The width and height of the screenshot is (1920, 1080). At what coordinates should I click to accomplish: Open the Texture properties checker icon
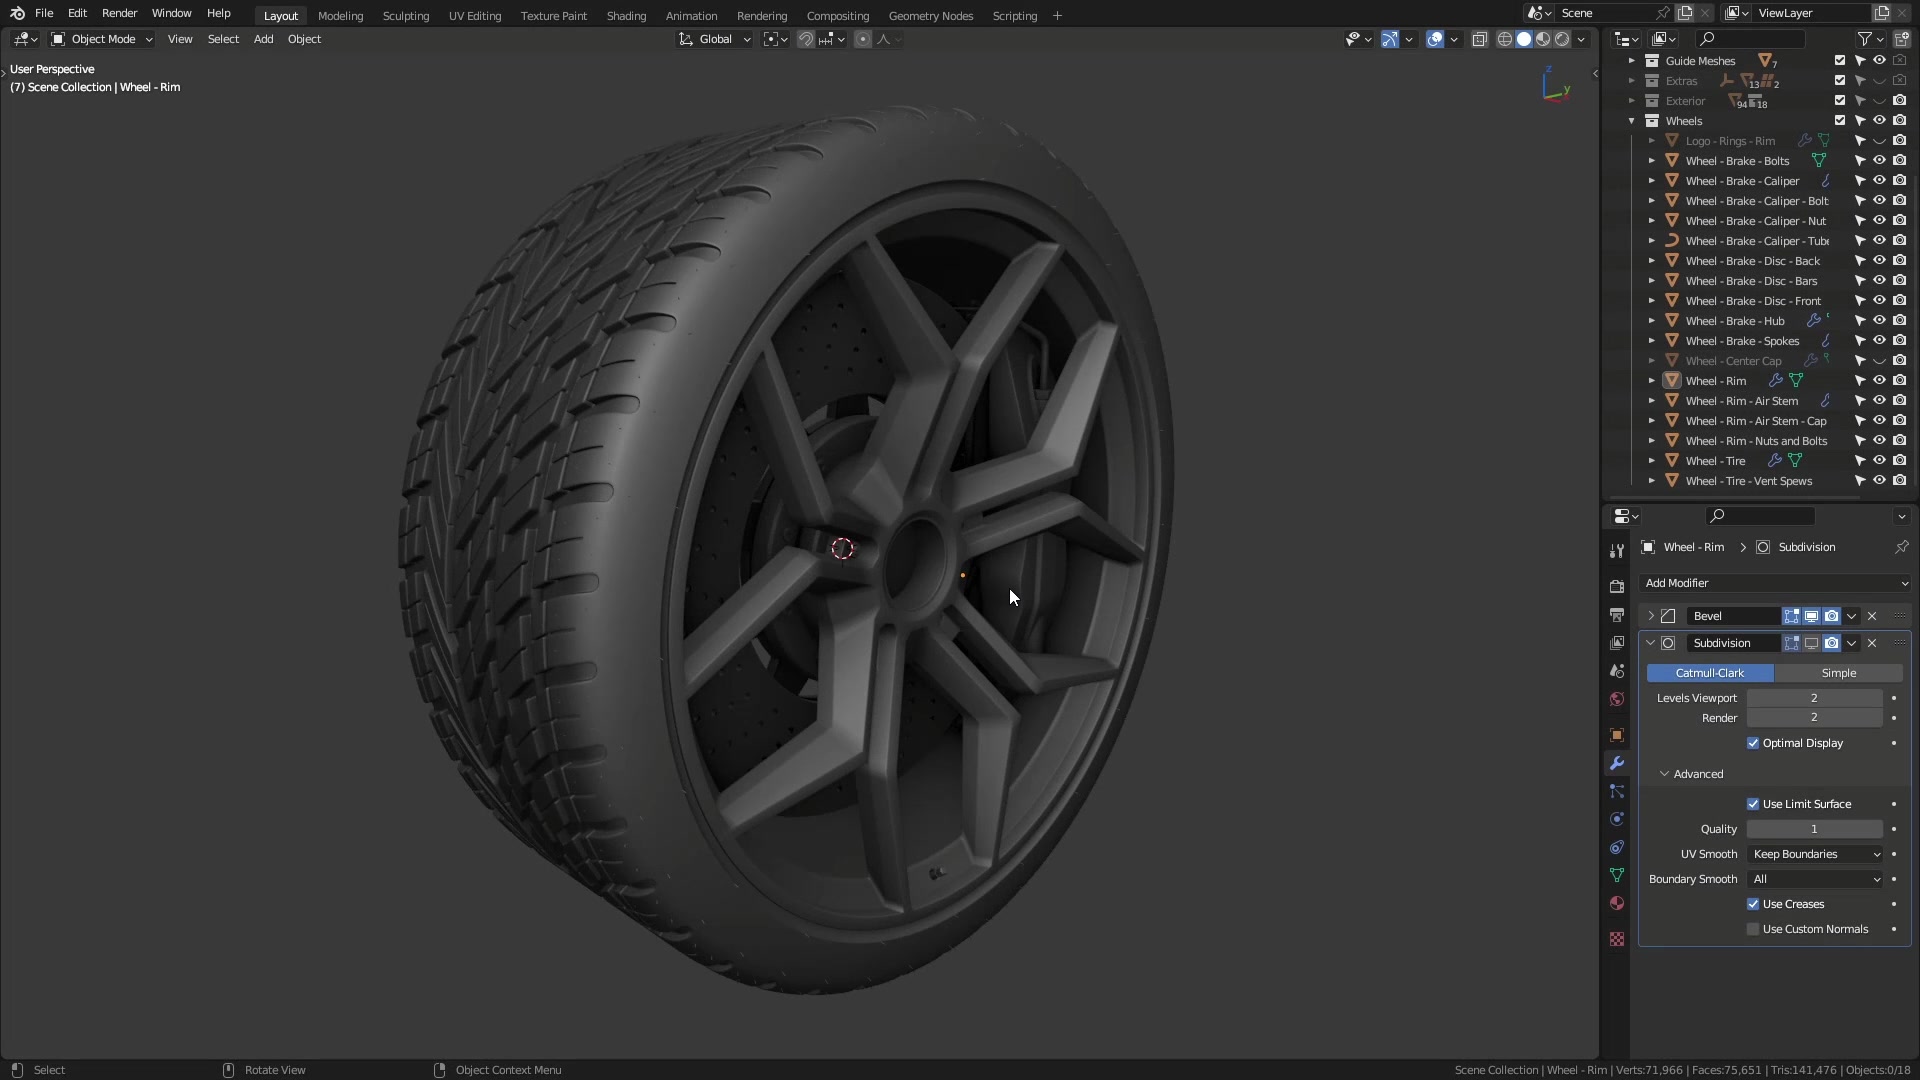[1617, 939]
